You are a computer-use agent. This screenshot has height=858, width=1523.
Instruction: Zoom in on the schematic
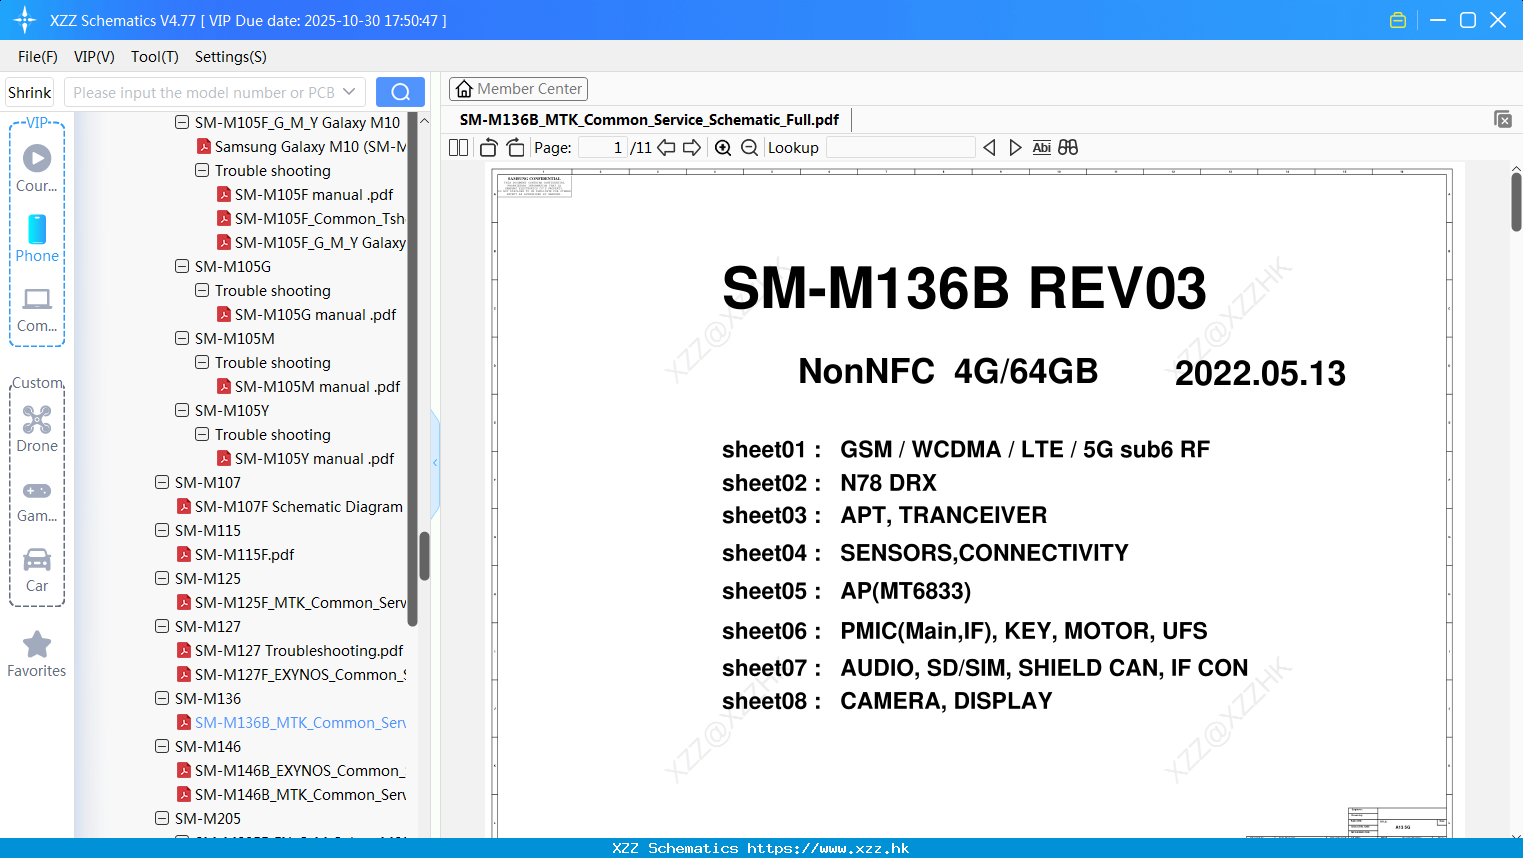pyautogui.click(x=723, y=148)
